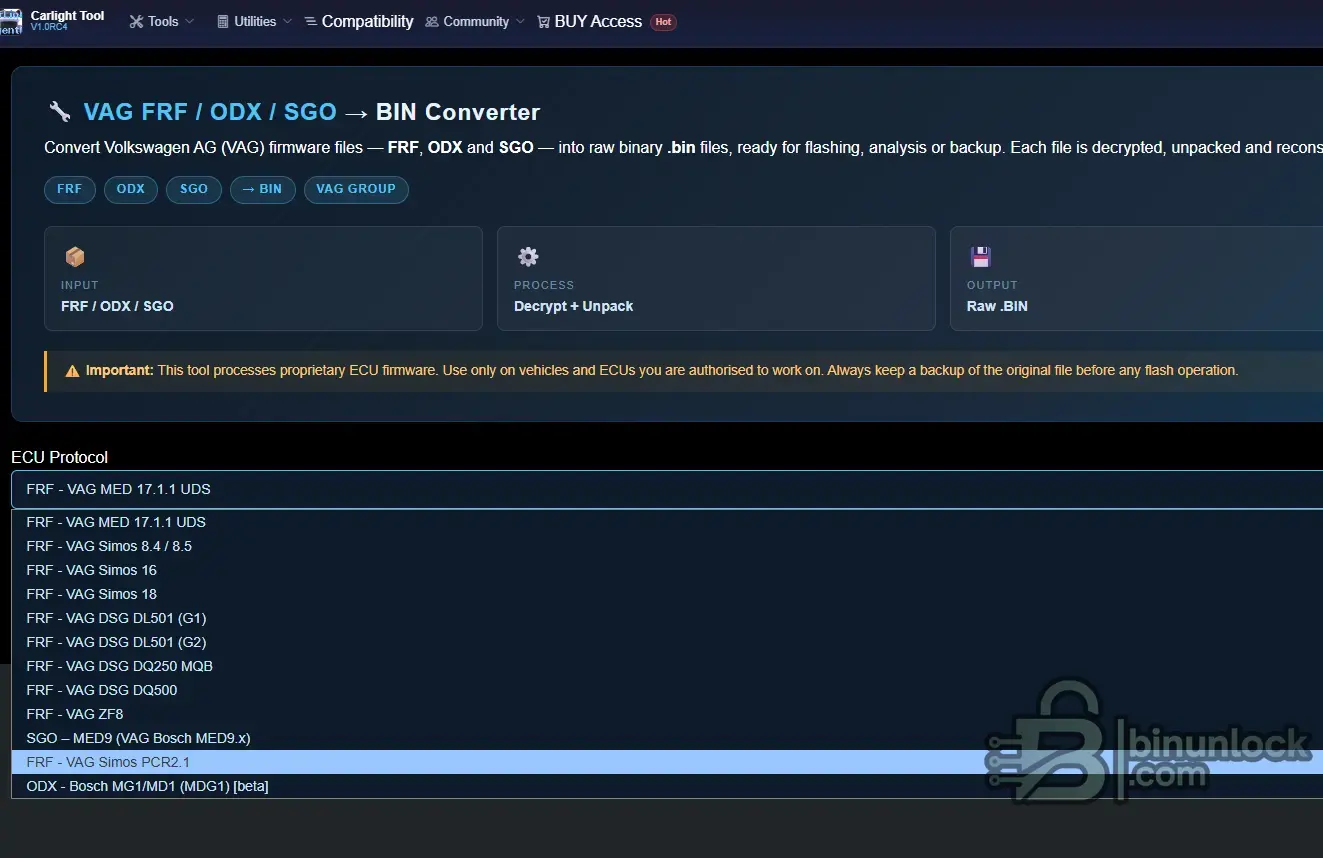Click the VAG FRF / ODX / SGO heading
Image resolution: width=1323 pixels, height=858 pixels.
click(x=210, y=112)
